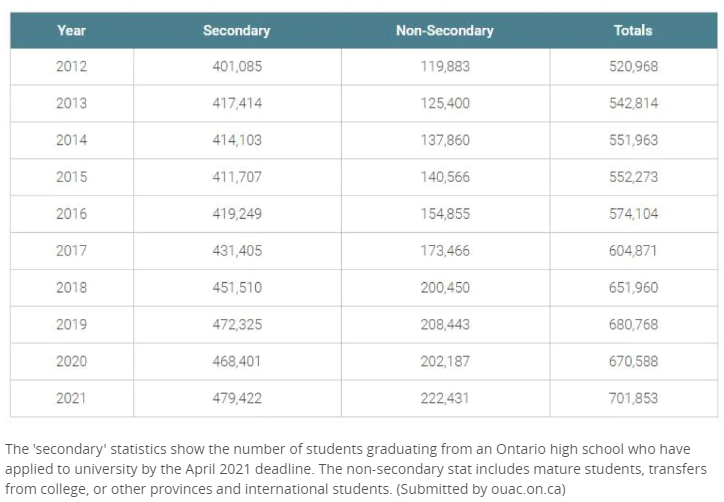Click the 2018 year cell
Image resolution: width=724 pixels, height=502 pixels.
72,288
